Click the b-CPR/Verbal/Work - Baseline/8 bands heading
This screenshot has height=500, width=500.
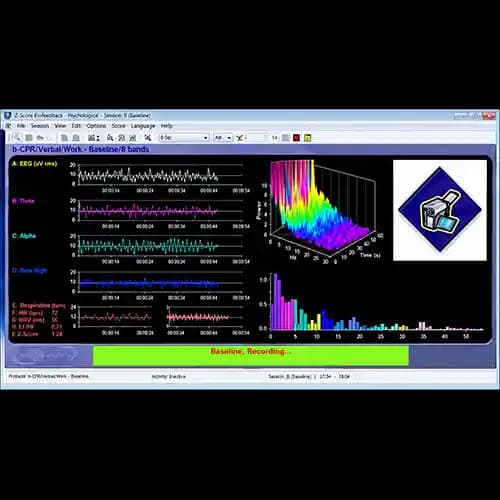(80, 149)
